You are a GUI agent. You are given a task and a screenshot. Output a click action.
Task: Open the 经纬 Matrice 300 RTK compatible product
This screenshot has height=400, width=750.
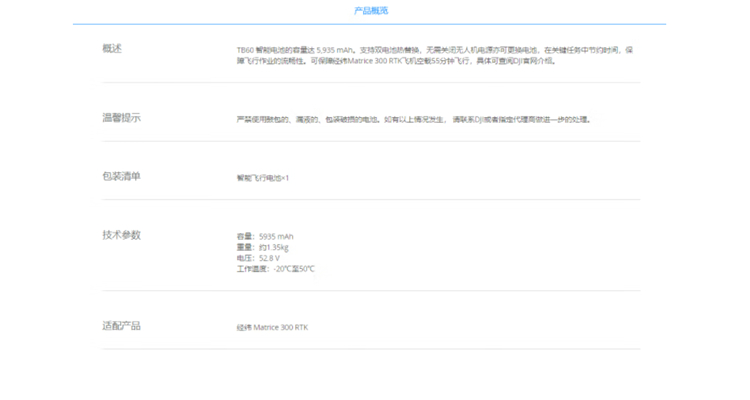[x=272, y=327]
